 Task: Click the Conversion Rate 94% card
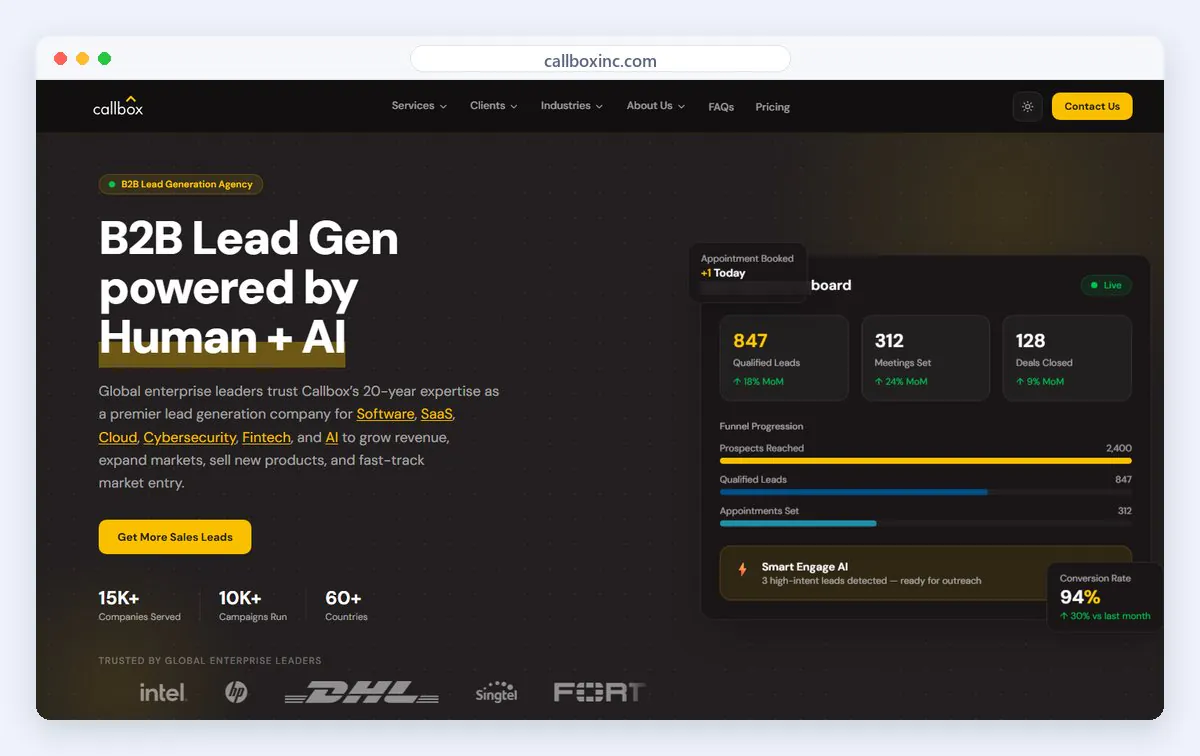(1105, 597)
